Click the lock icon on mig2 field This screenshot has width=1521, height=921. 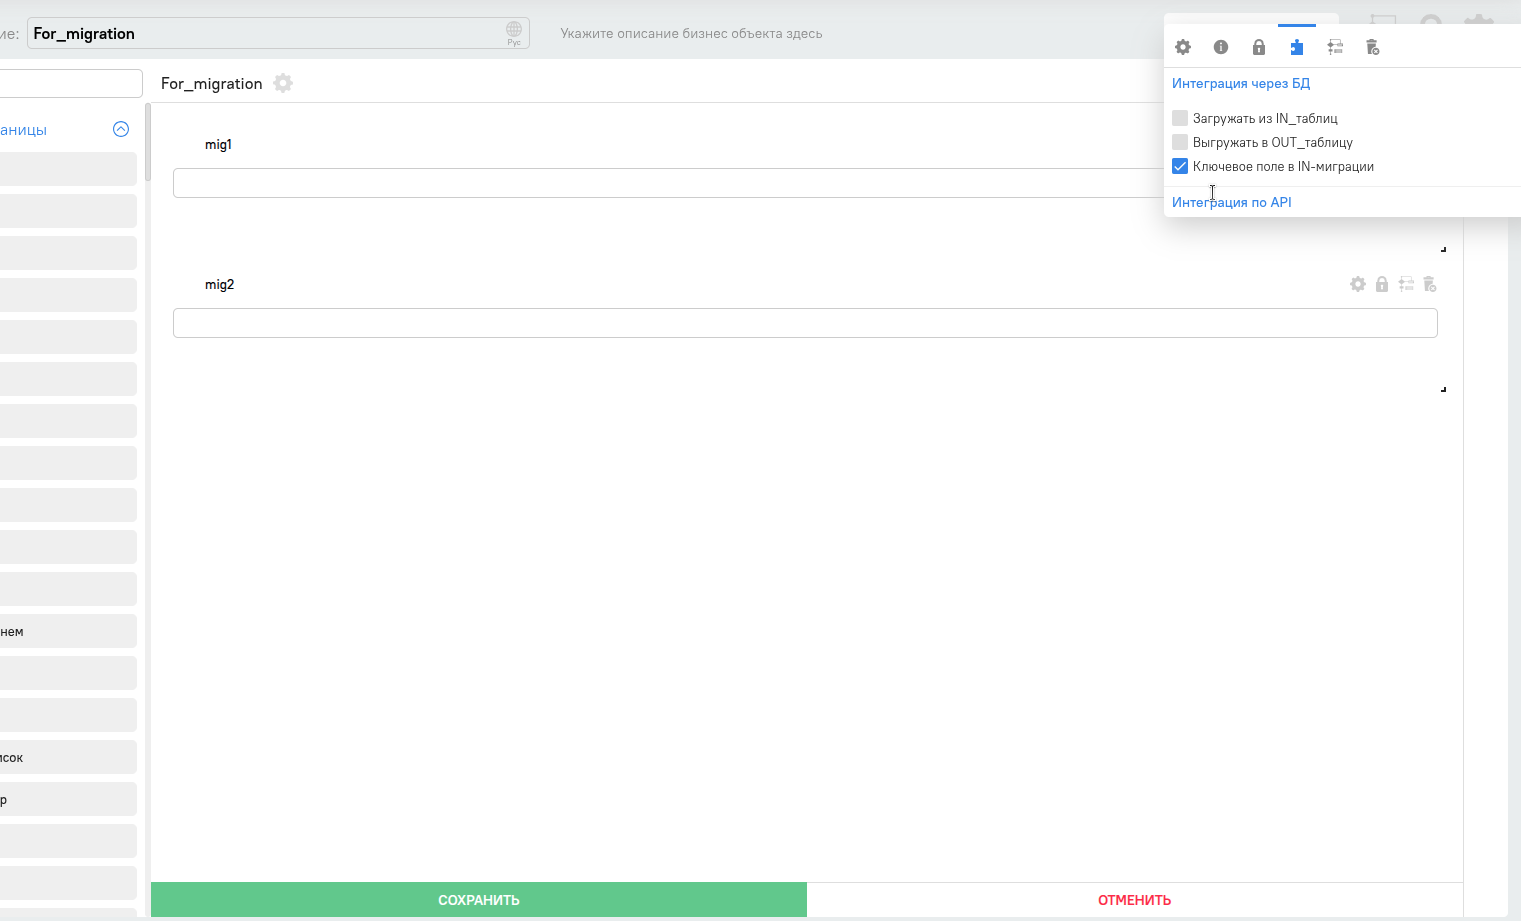[x=1382, y=284]
